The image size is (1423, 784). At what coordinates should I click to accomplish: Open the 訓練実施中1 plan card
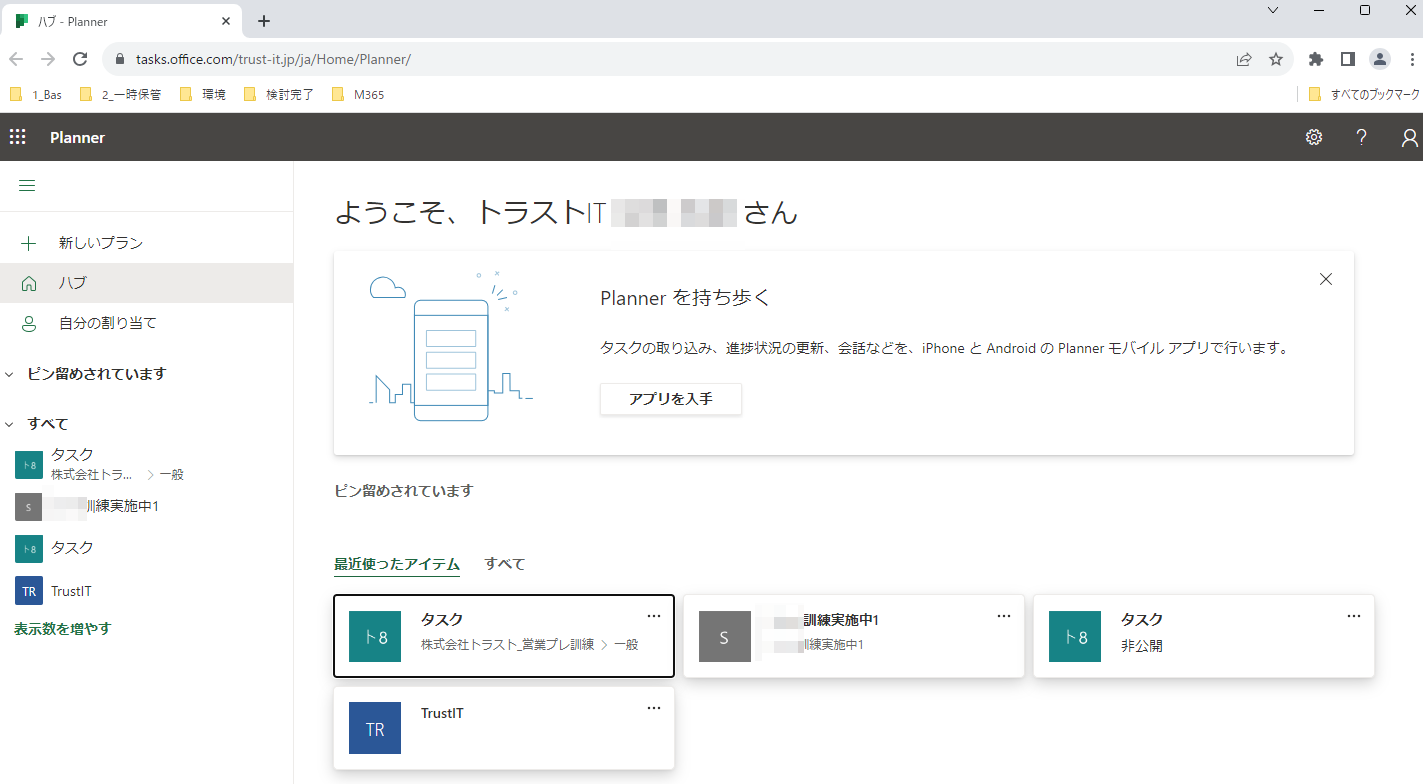tap(854, 636)
